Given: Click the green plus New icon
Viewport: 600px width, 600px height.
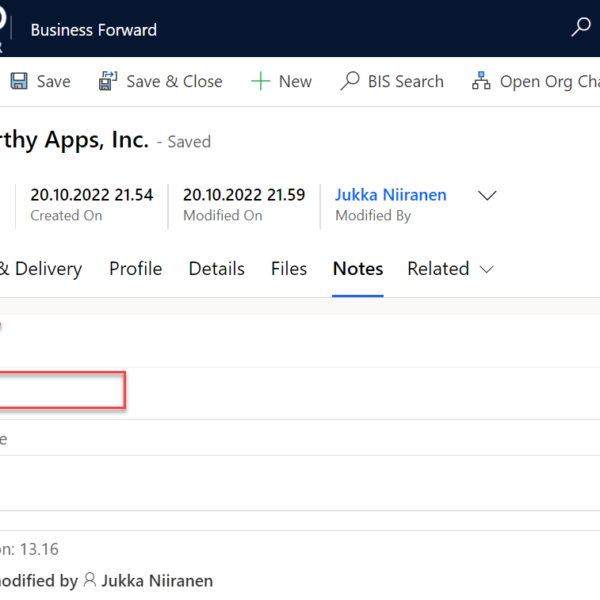Looking at the screenshot, I should coord(261,82).
